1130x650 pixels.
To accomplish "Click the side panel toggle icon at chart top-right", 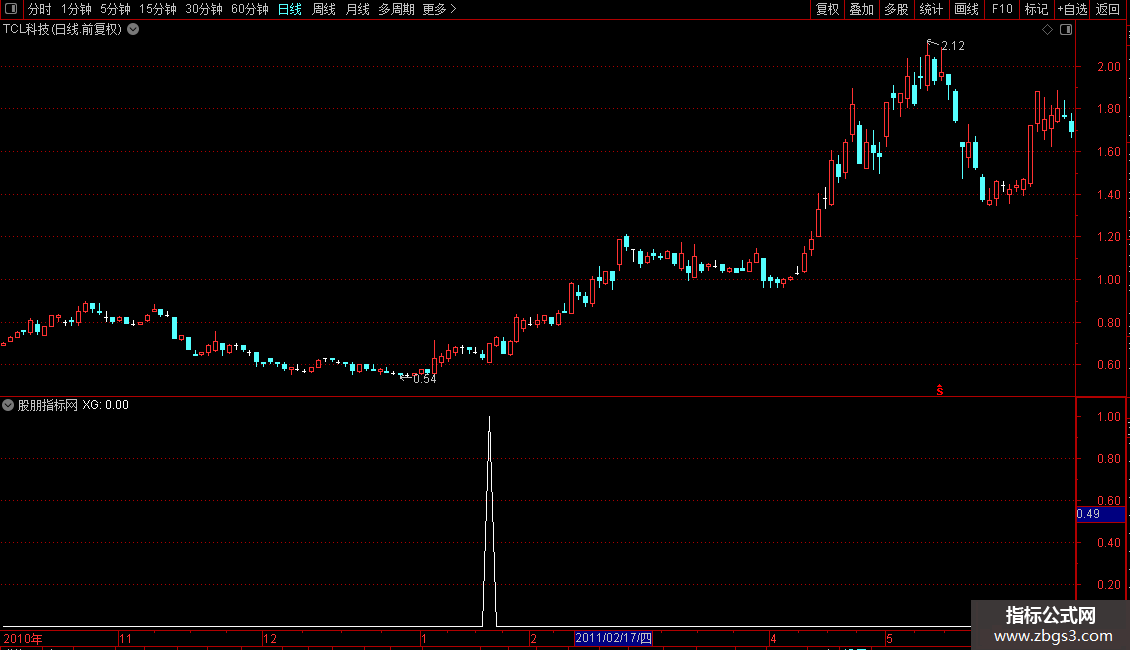I will (1066, 30).
